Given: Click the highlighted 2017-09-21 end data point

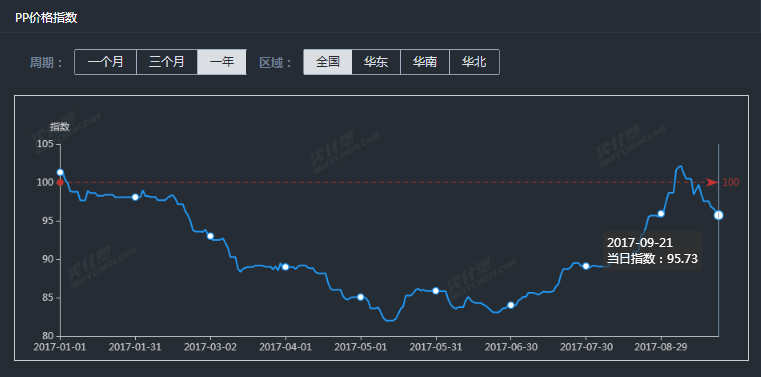Looking at the screenshot, I should (x=718, y=215).
